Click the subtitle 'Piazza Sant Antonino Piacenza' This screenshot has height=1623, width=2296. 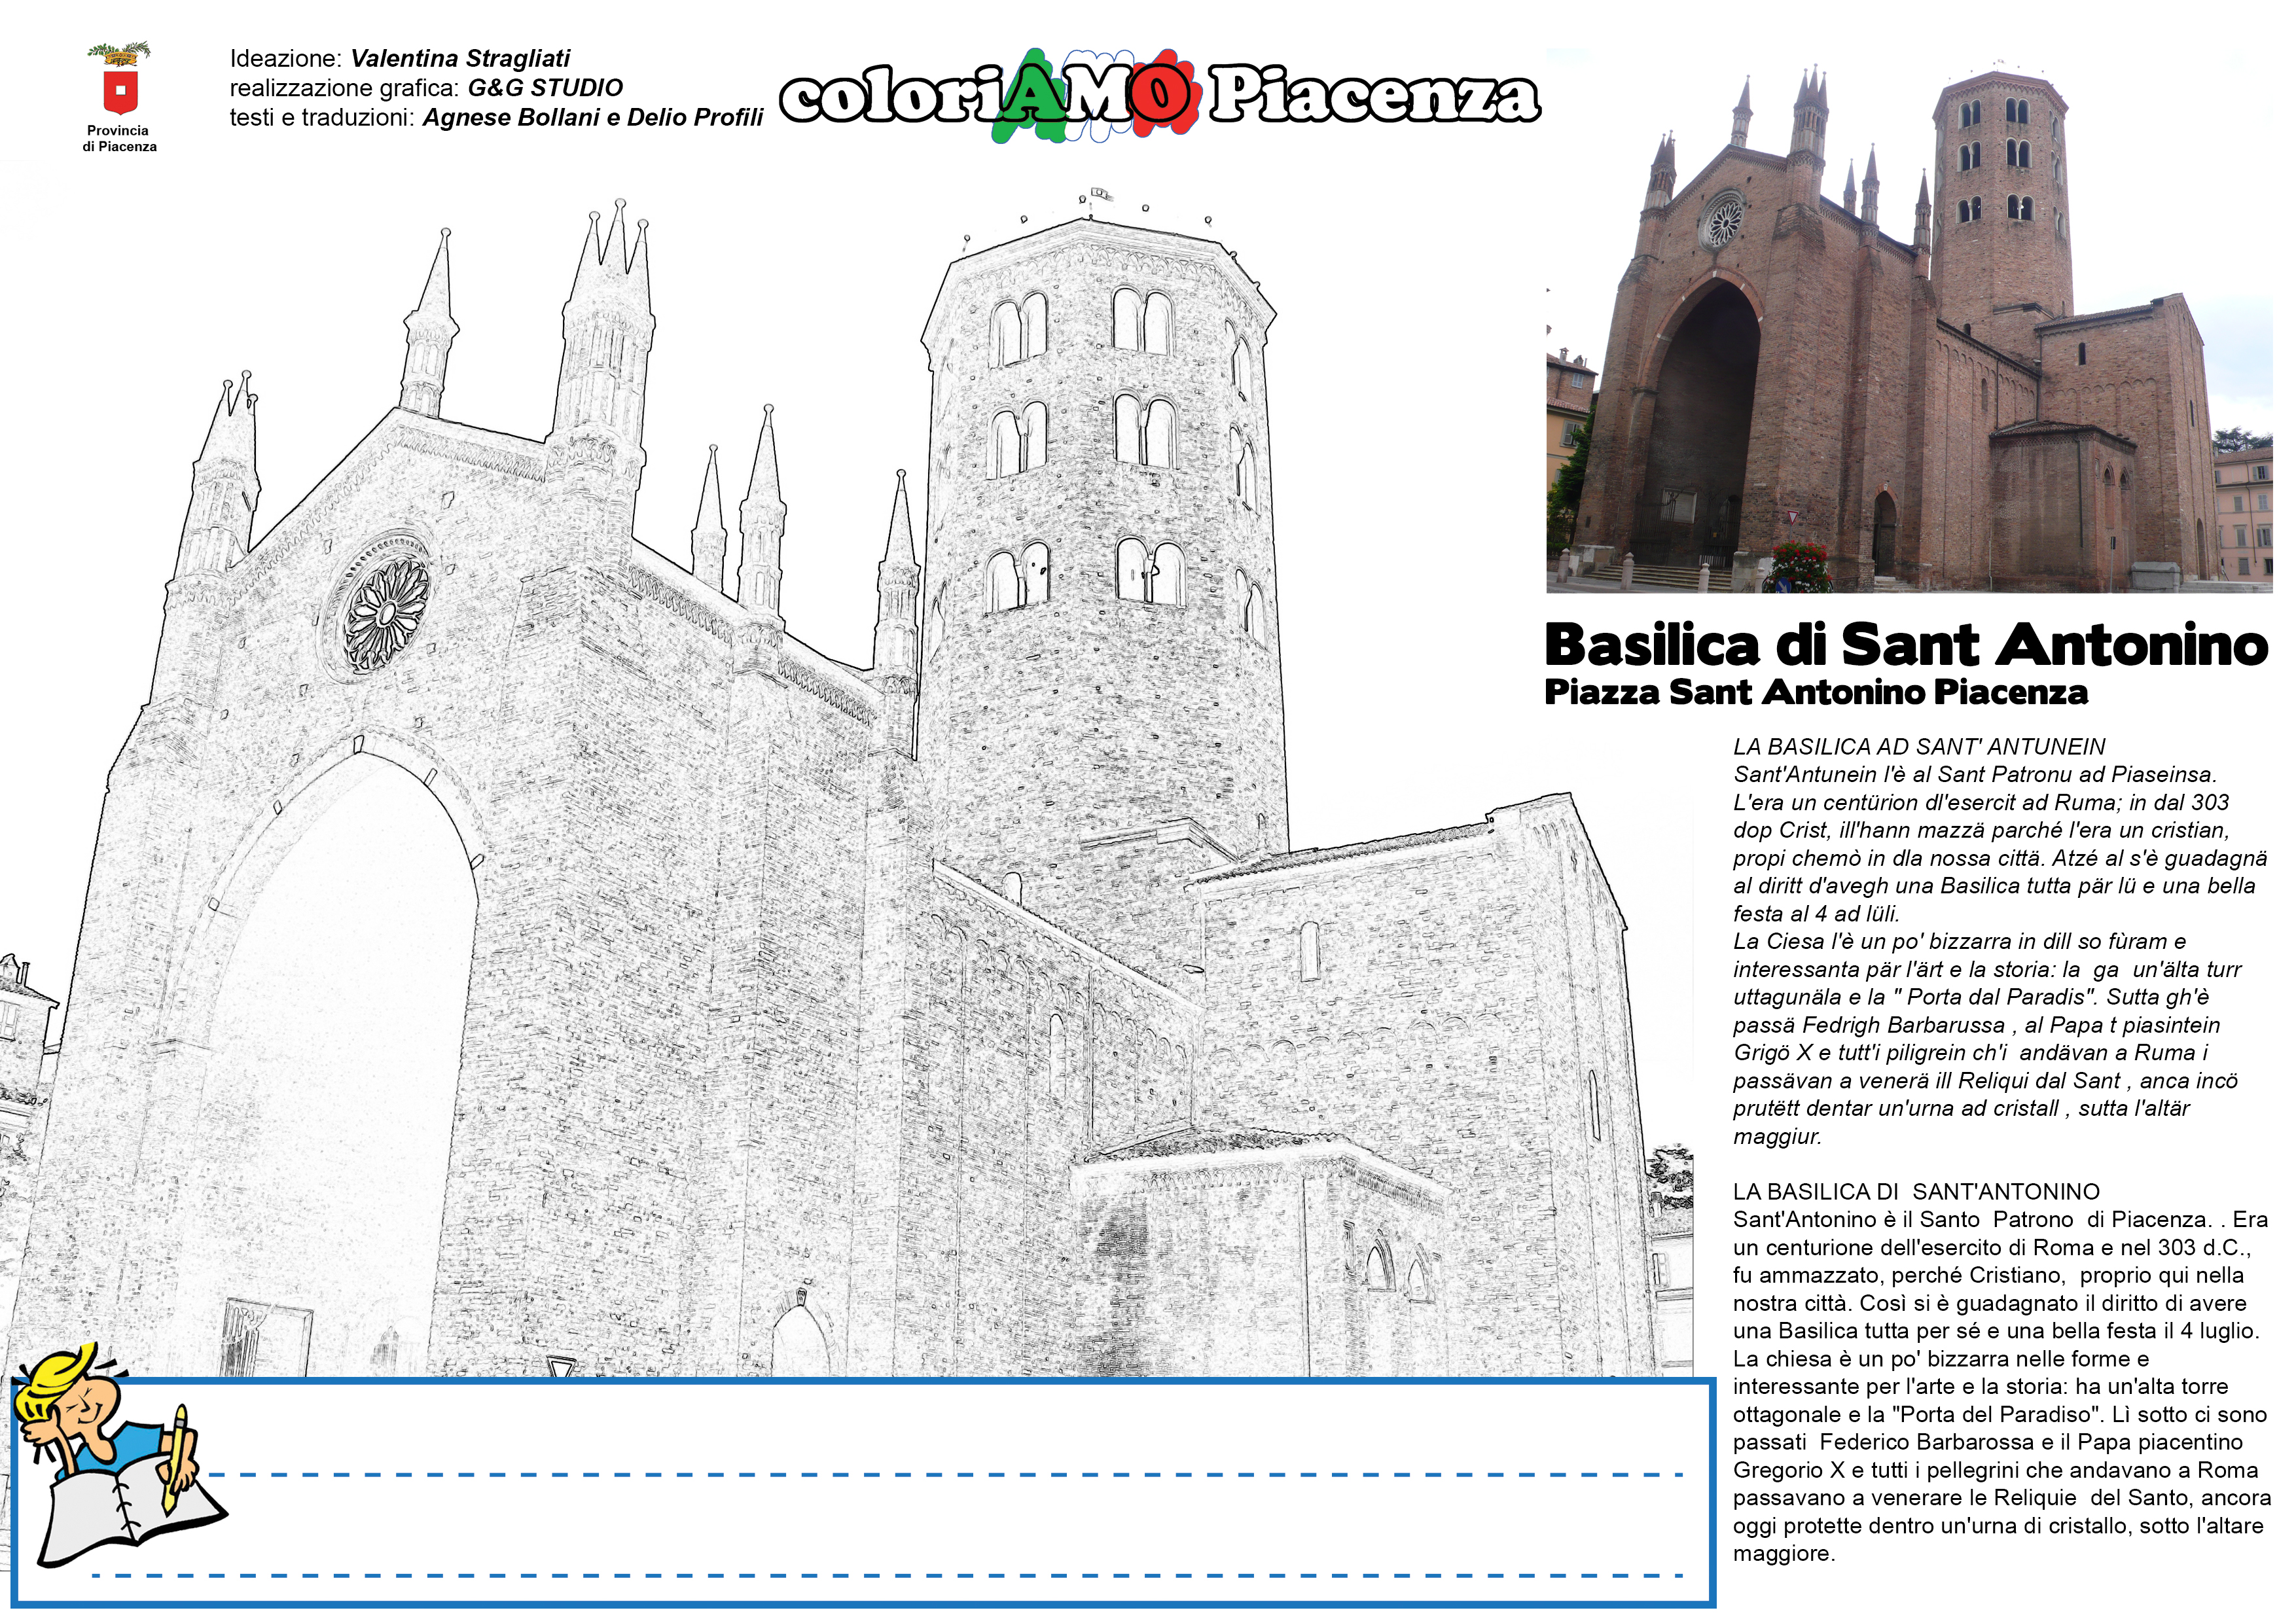pos(1816,692)
